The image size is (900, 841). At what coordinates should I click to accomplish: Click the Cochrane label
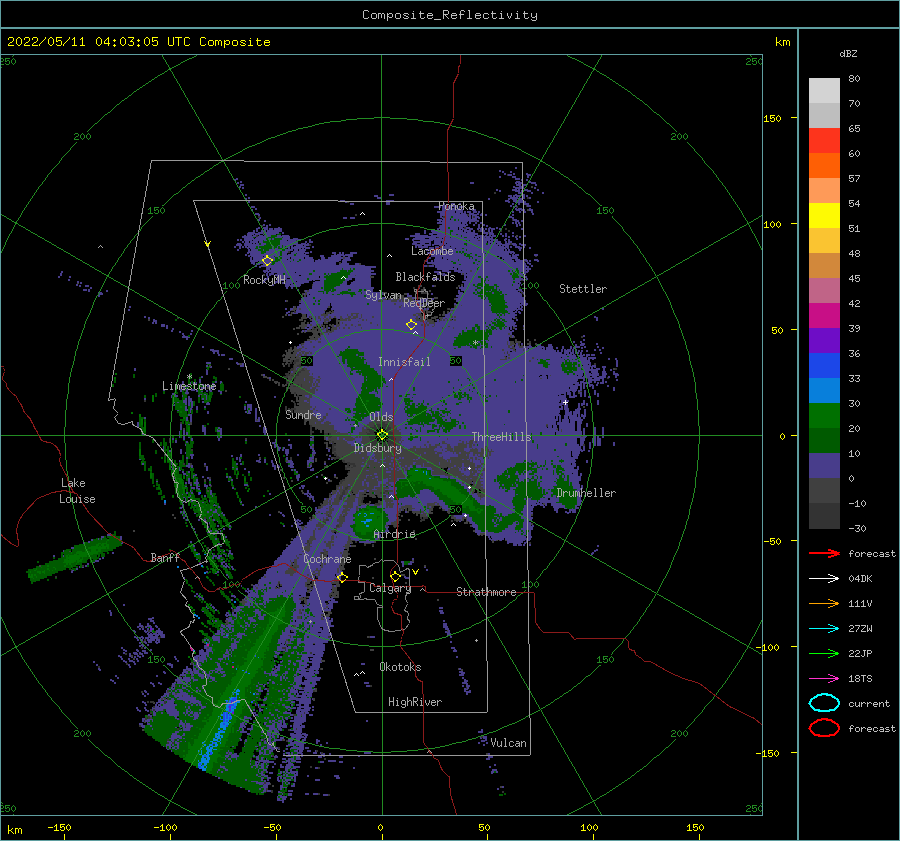327,559
